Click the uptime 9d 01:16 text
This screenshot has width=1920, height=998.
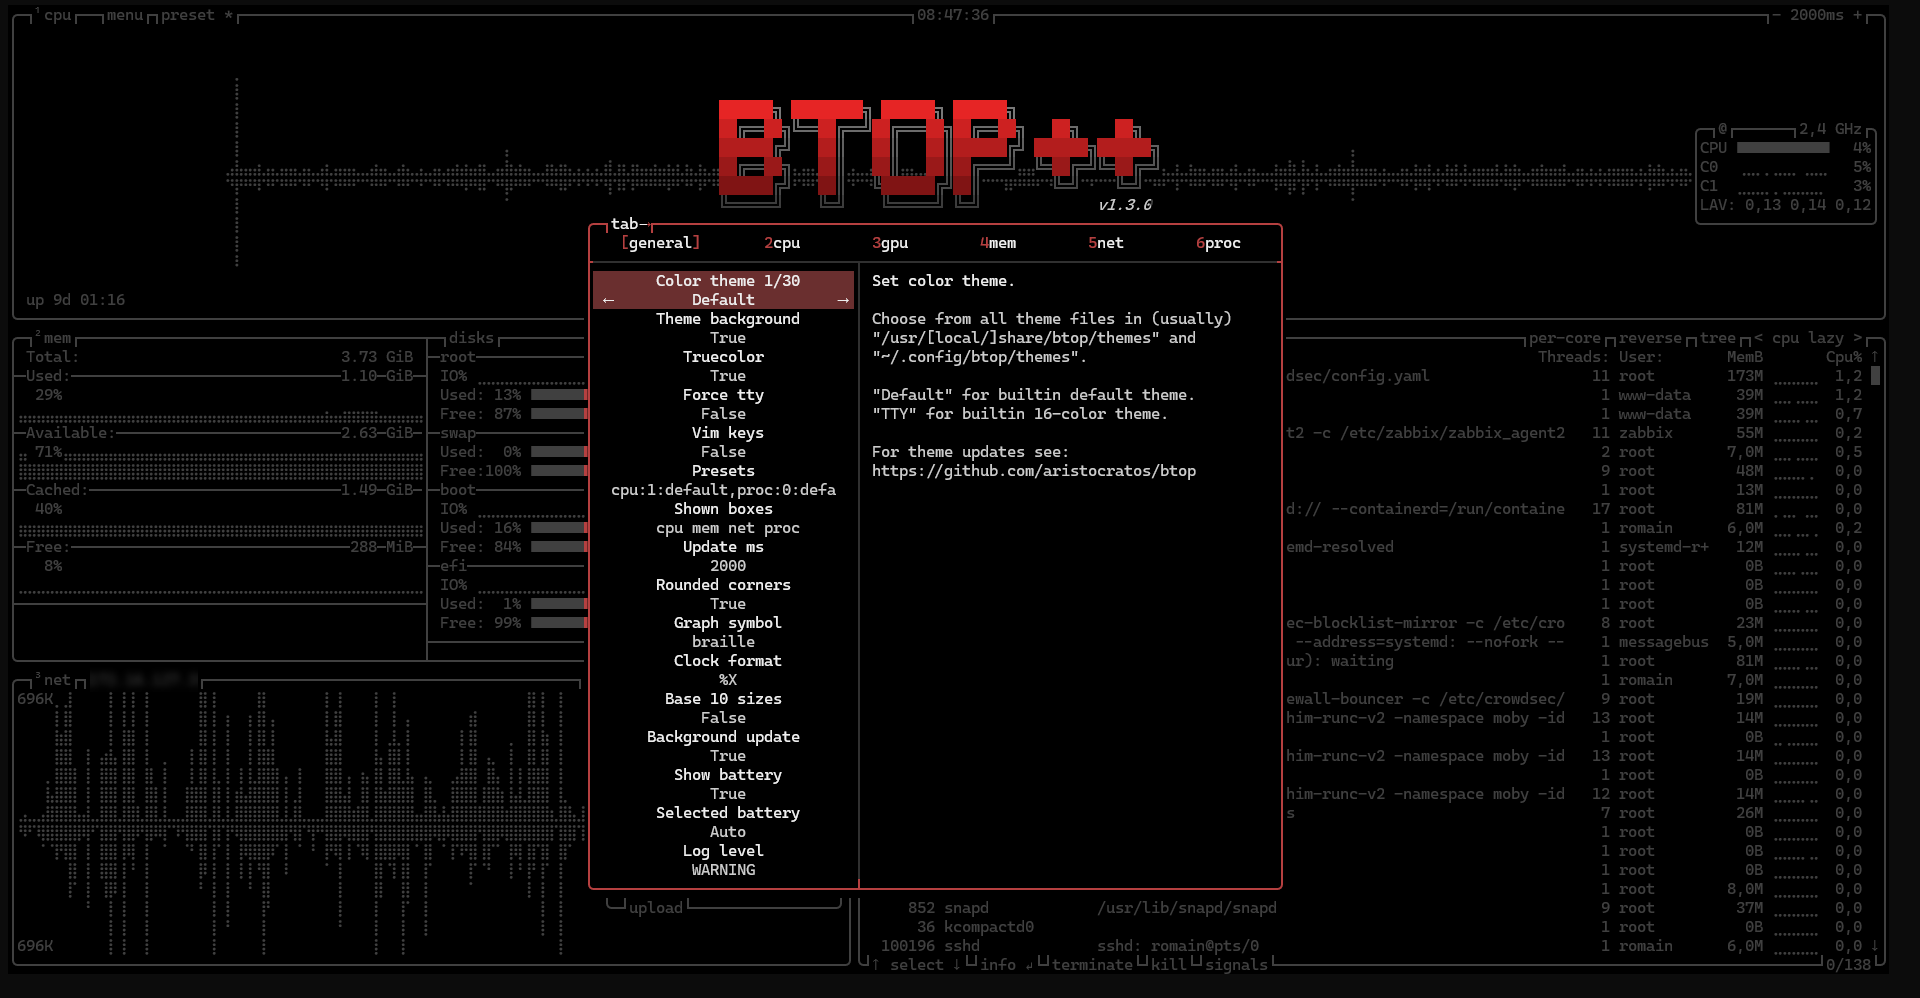(75, 300)
